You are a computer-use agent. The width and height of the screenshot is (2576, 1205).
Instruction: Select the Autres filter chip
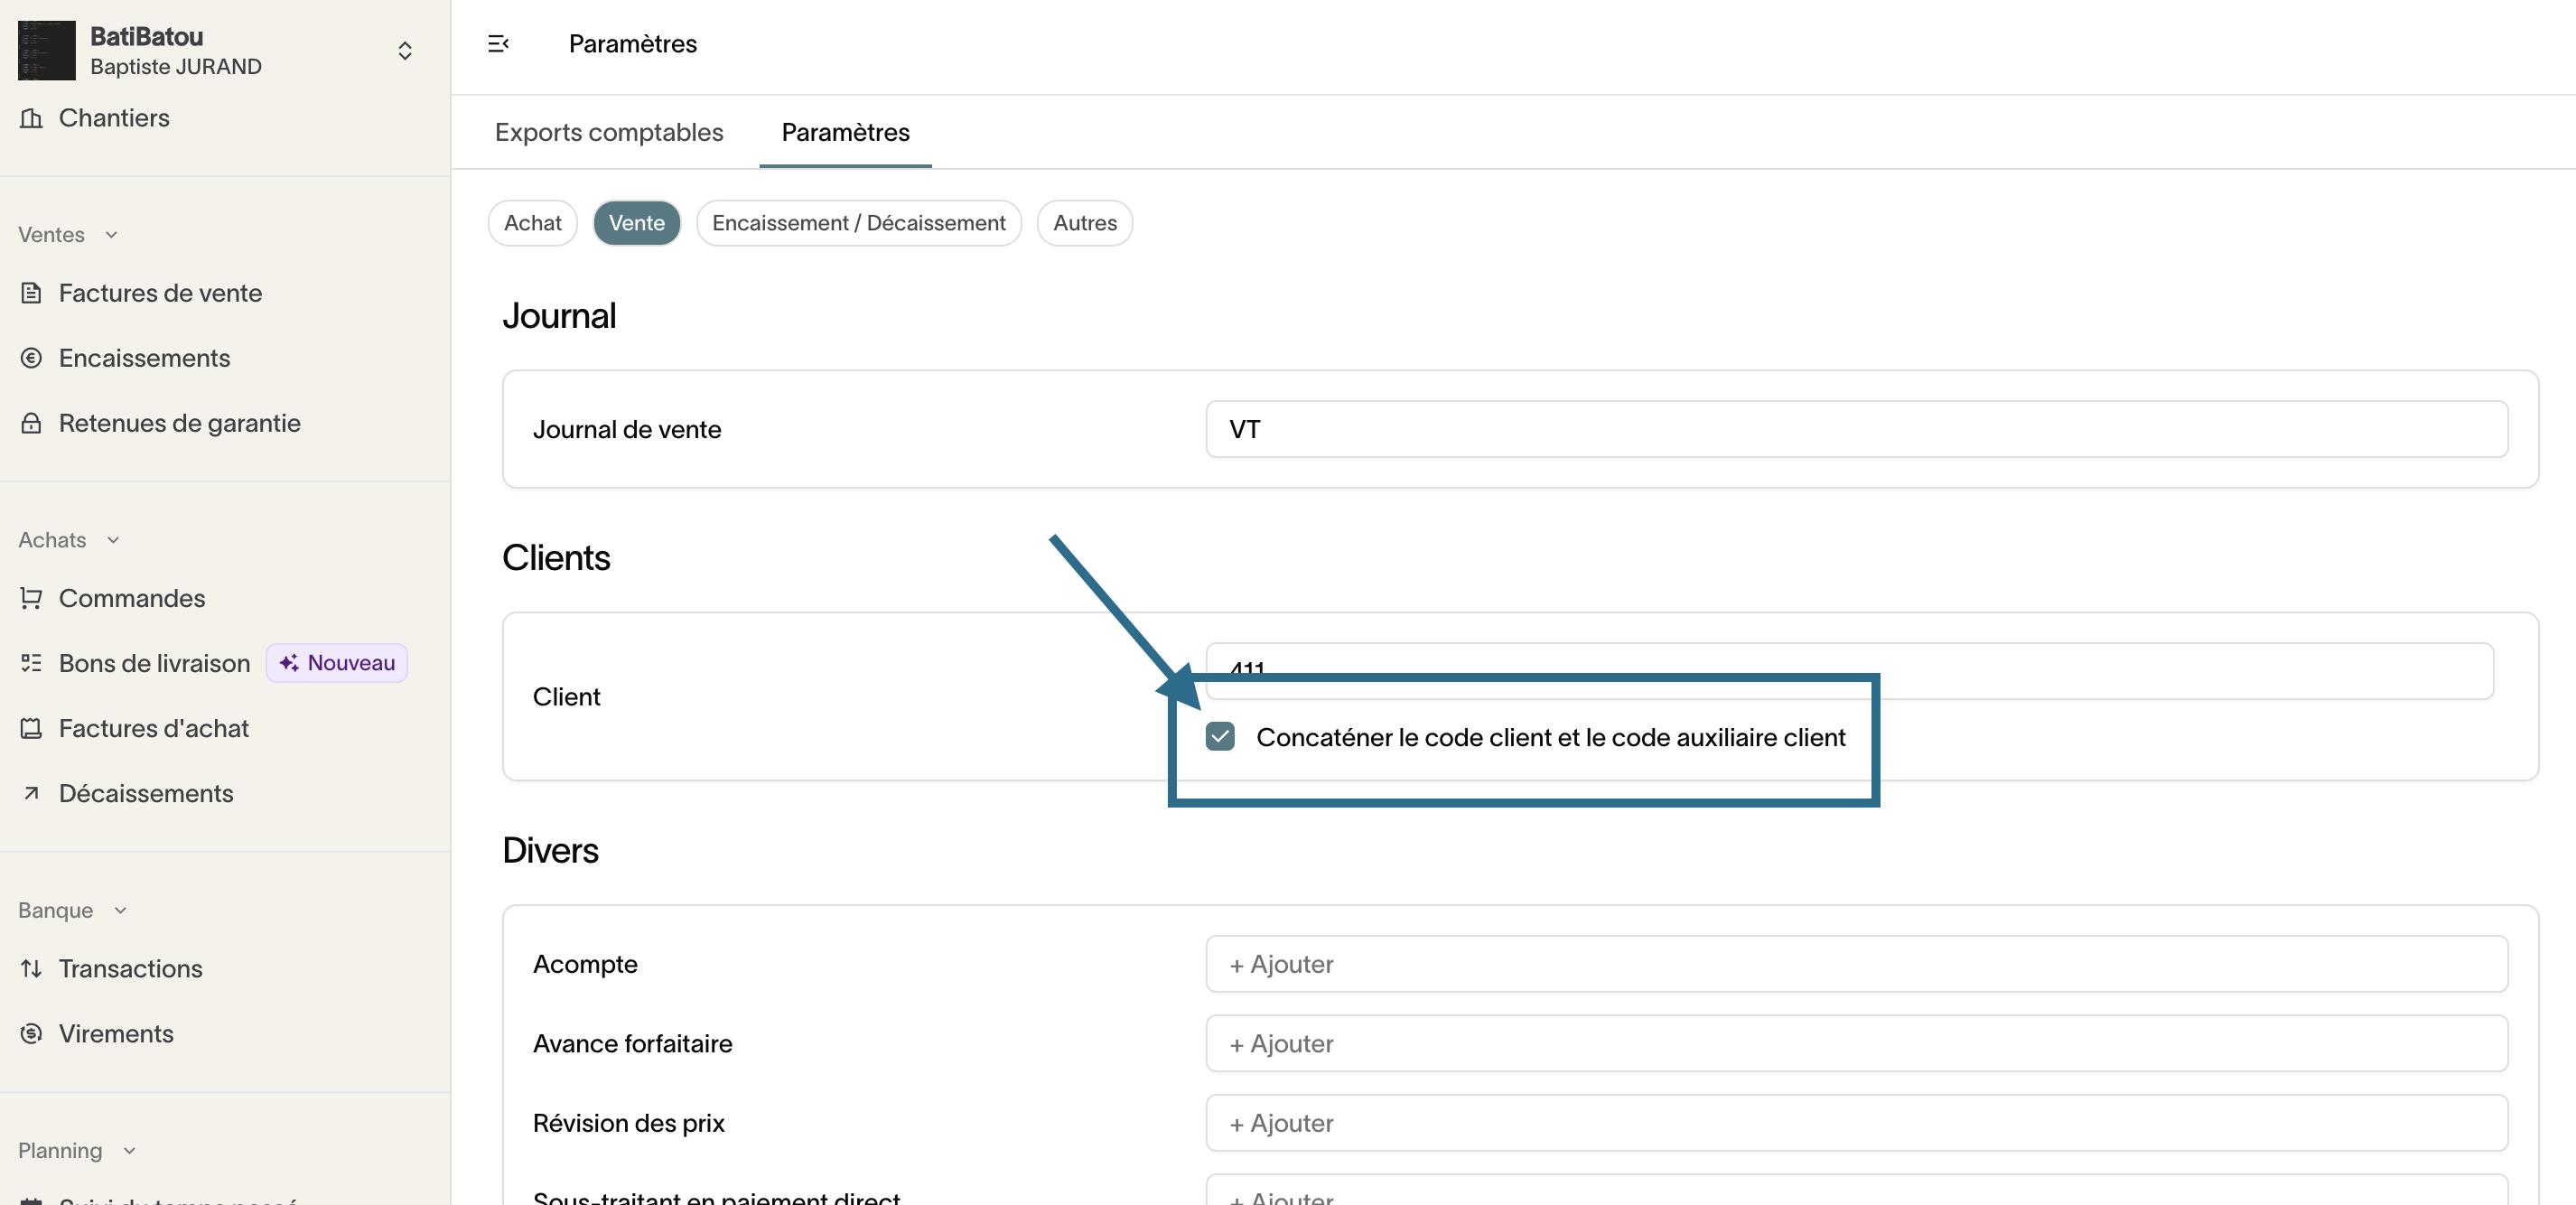tap(1084, 223)
